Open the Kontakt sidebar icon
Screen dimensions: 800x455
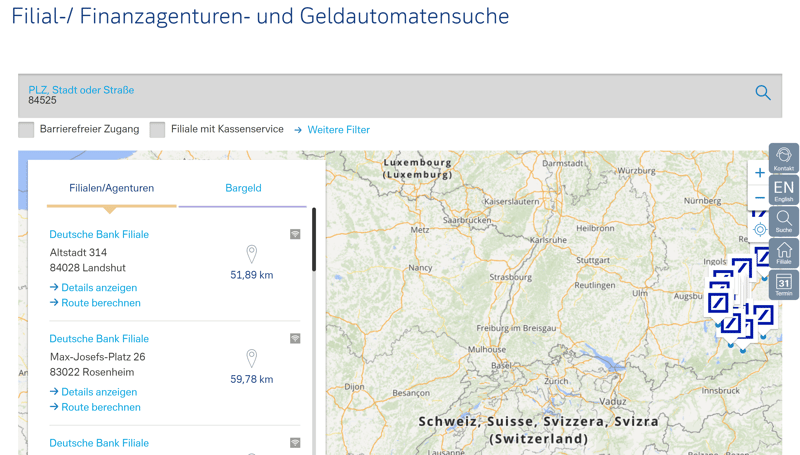(x=783, y=158)
